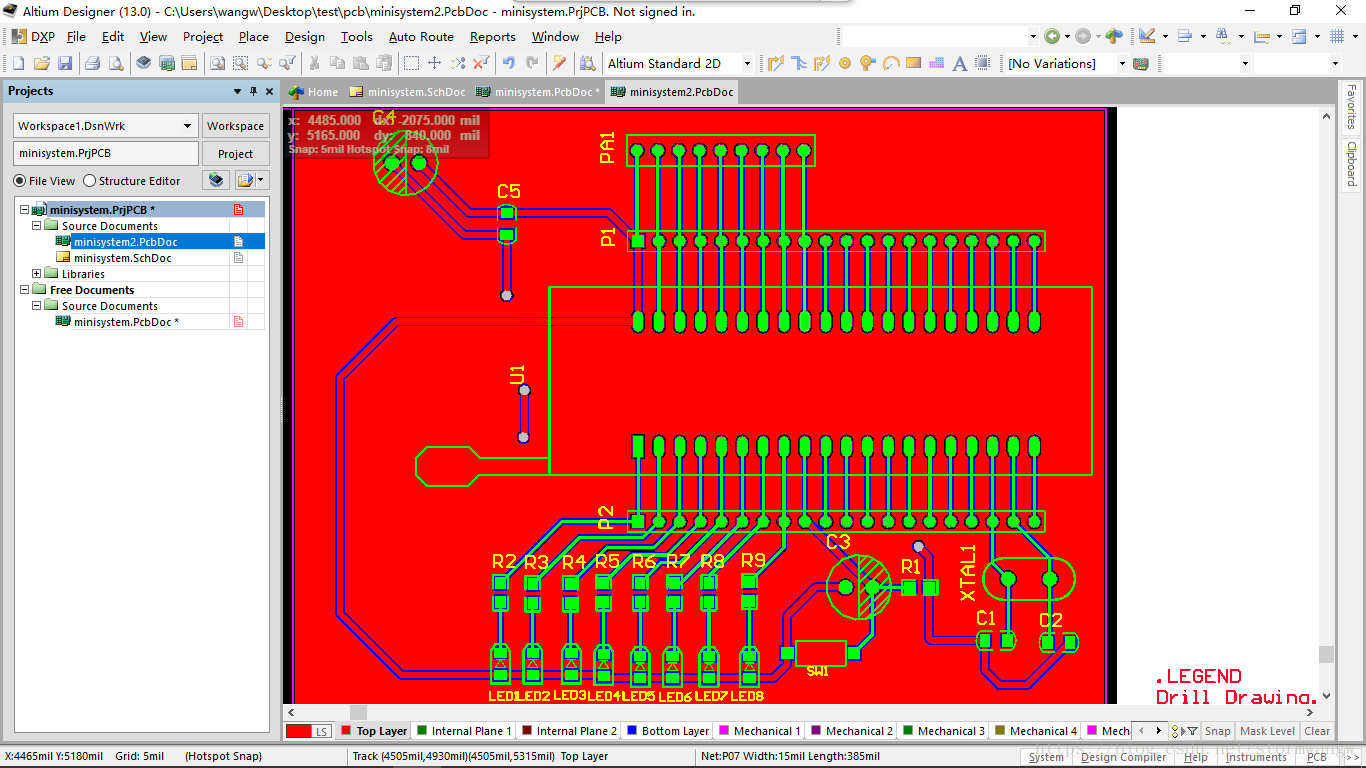Undo the last action with Undo arrow
Screen dimensions: 1366x768
tap(508, 63)
